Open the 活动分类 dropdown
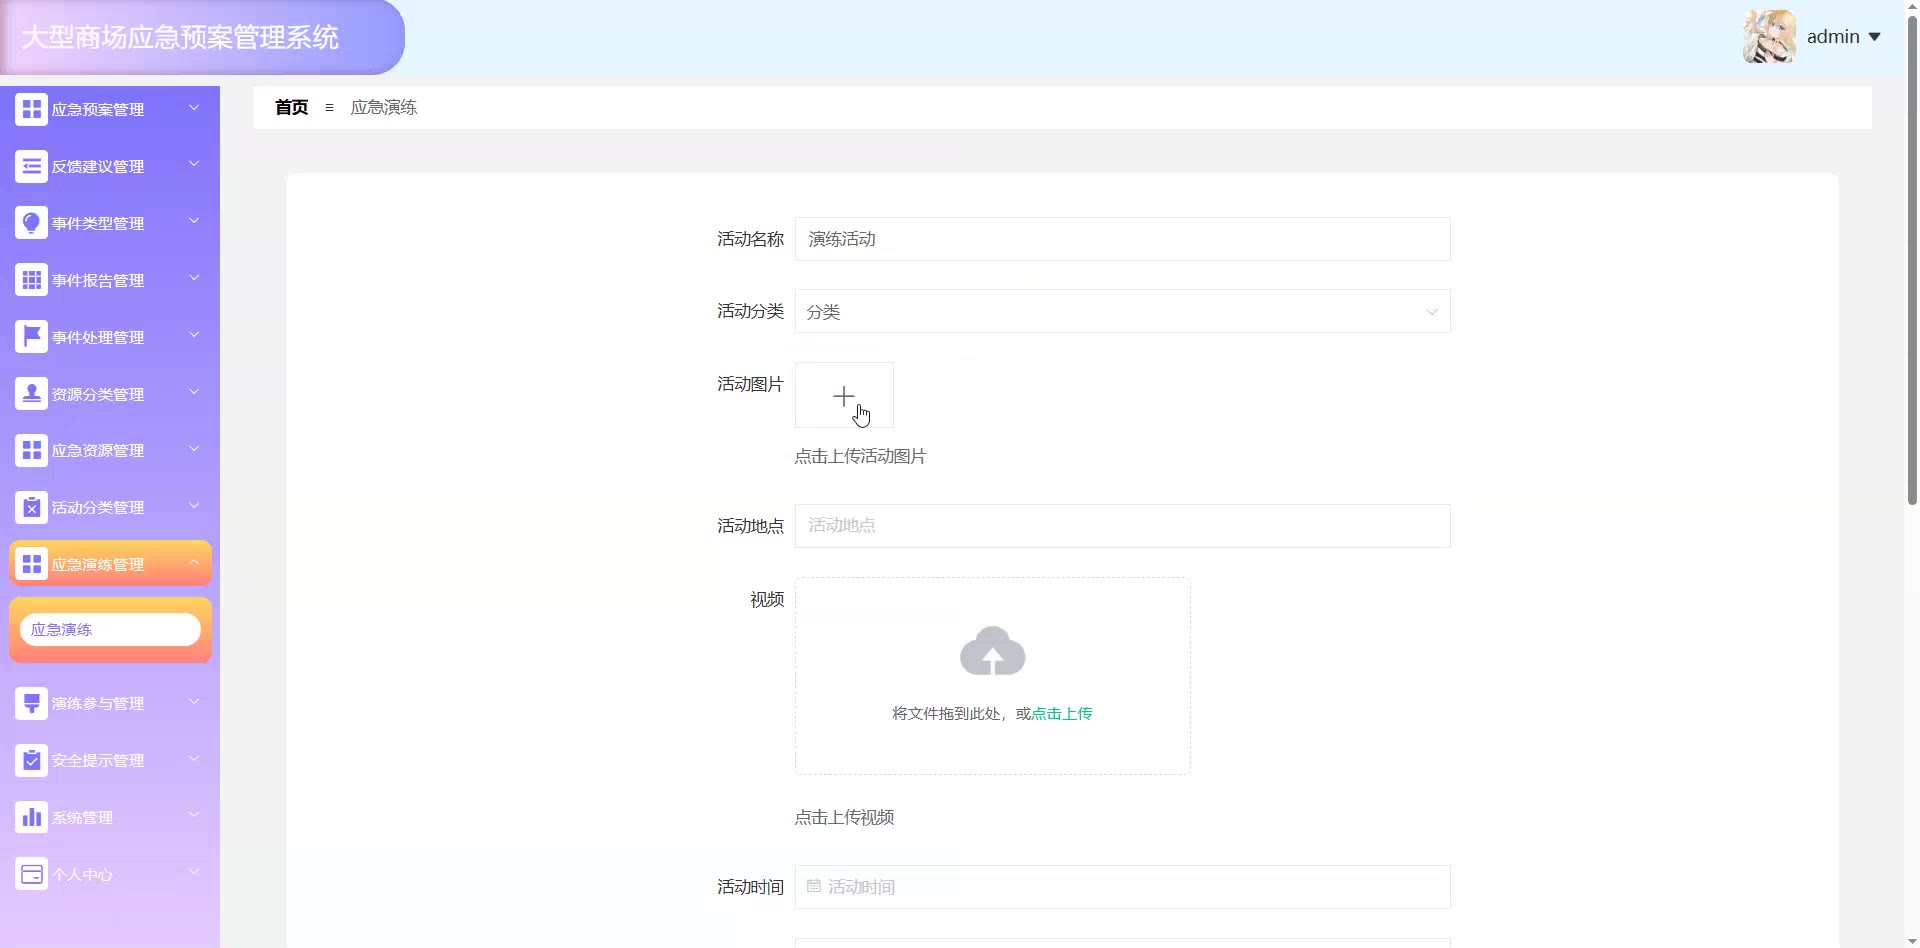This screenshot has height=948, width=1920. click(x=1122, y=311)
